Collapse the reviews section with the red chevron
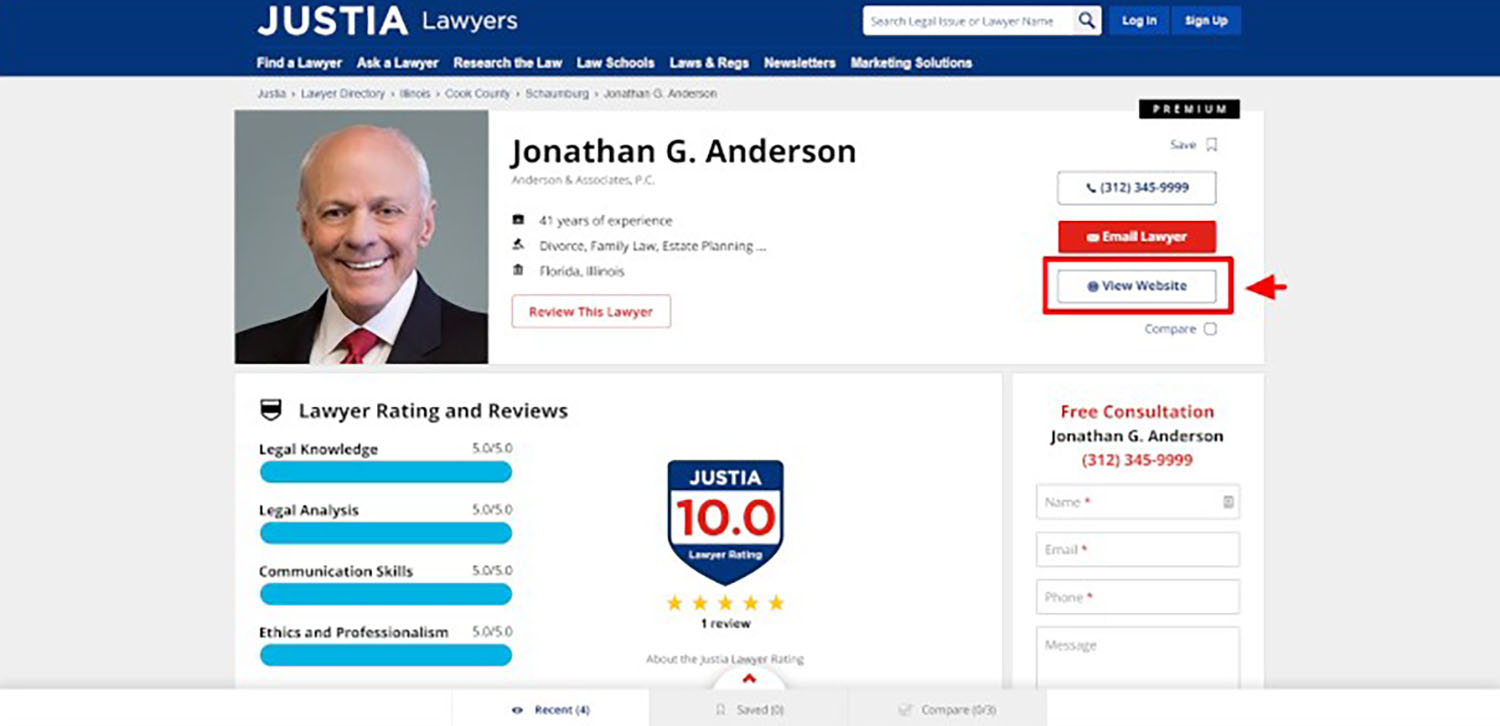Viewport: 1500px width, 726px height. point(749,677)
